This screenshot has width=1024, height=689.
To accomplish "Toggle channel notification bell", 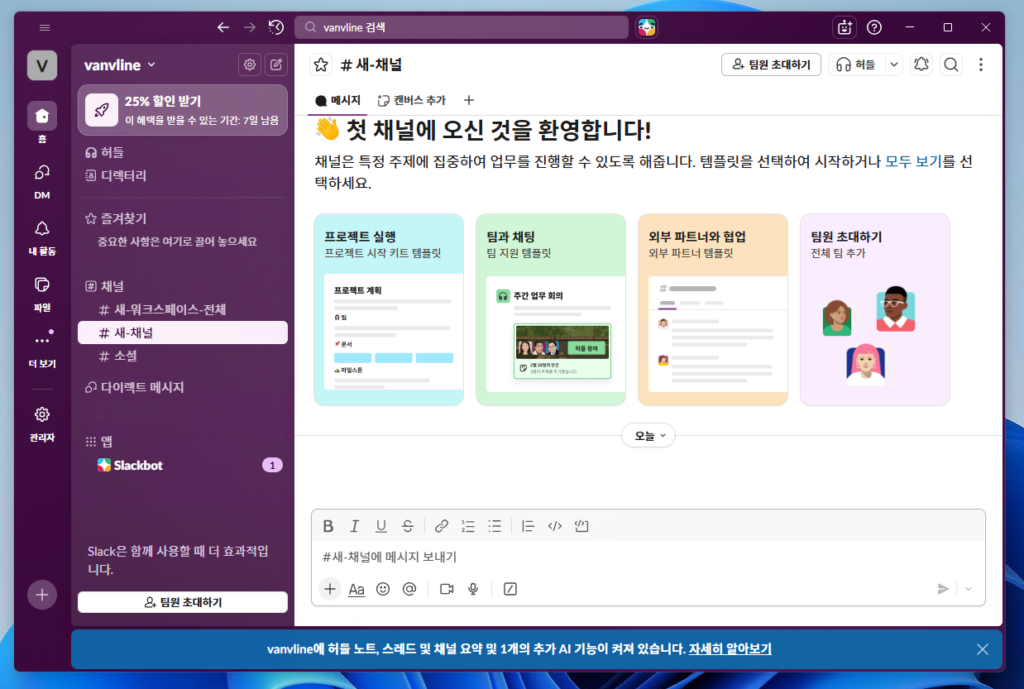I will (x=921, y=65).
